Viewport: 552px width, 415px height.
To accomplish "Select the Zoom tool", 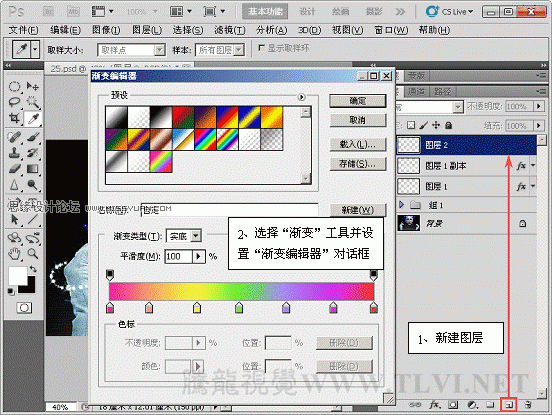I will coord(33,253).
